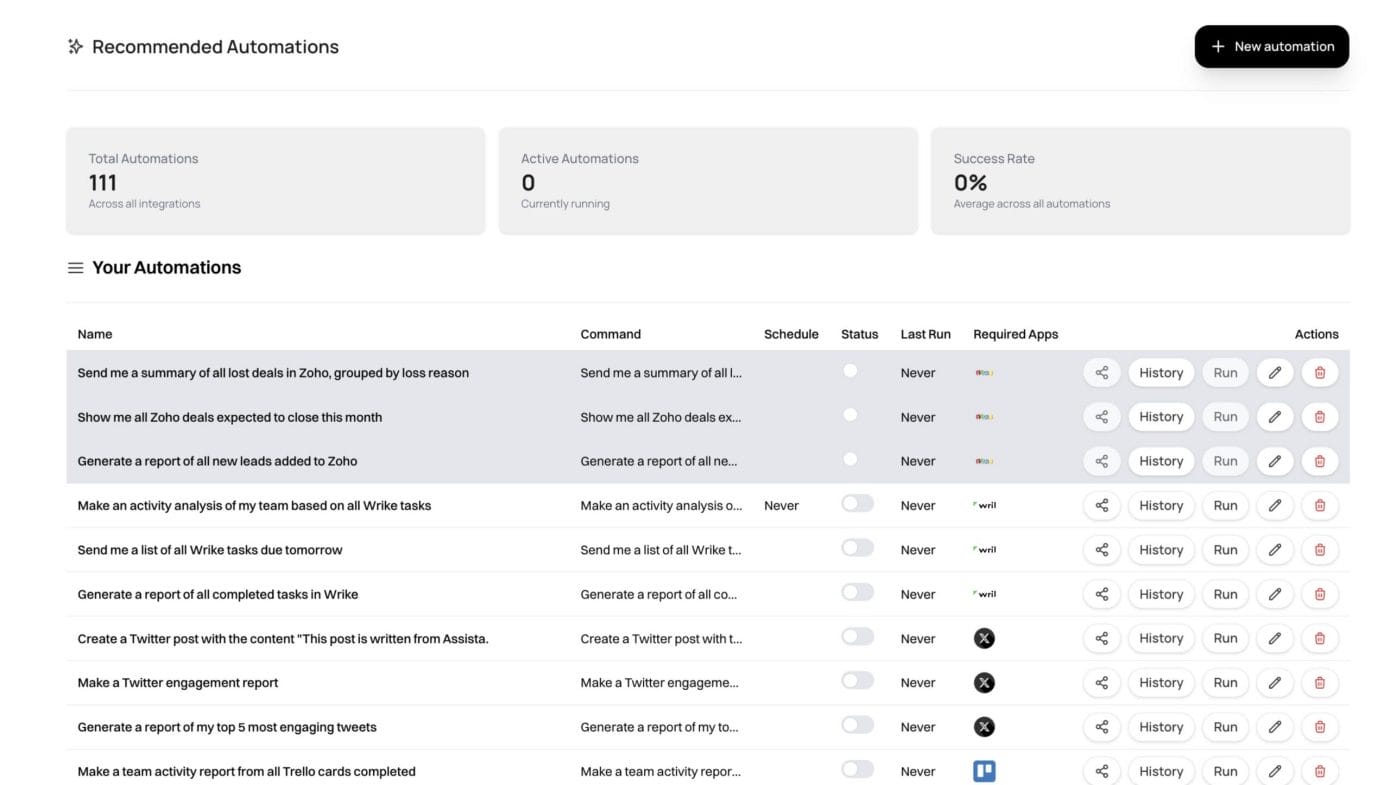This screenshot has width=1390, height=785.
Task: Click the Trello app icon
Action: pos(984,771)
